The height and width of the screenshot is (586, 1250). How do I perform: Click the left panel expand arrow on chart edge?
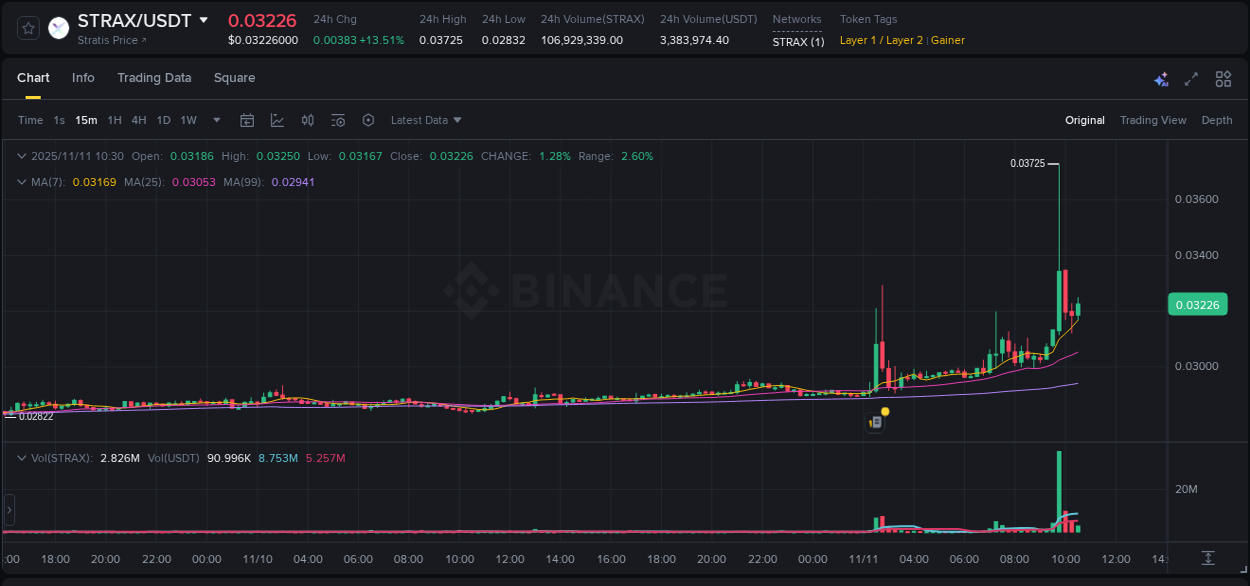pos(8,510)
